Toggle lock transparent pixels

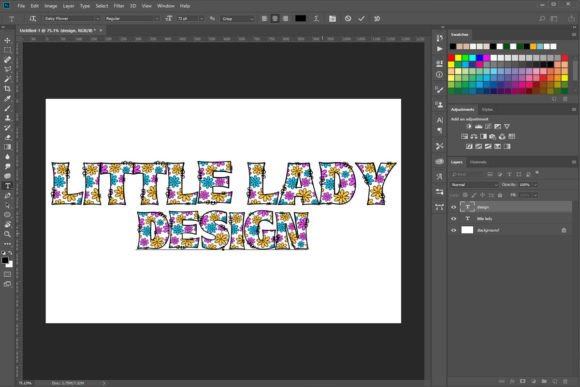point(465,195)
